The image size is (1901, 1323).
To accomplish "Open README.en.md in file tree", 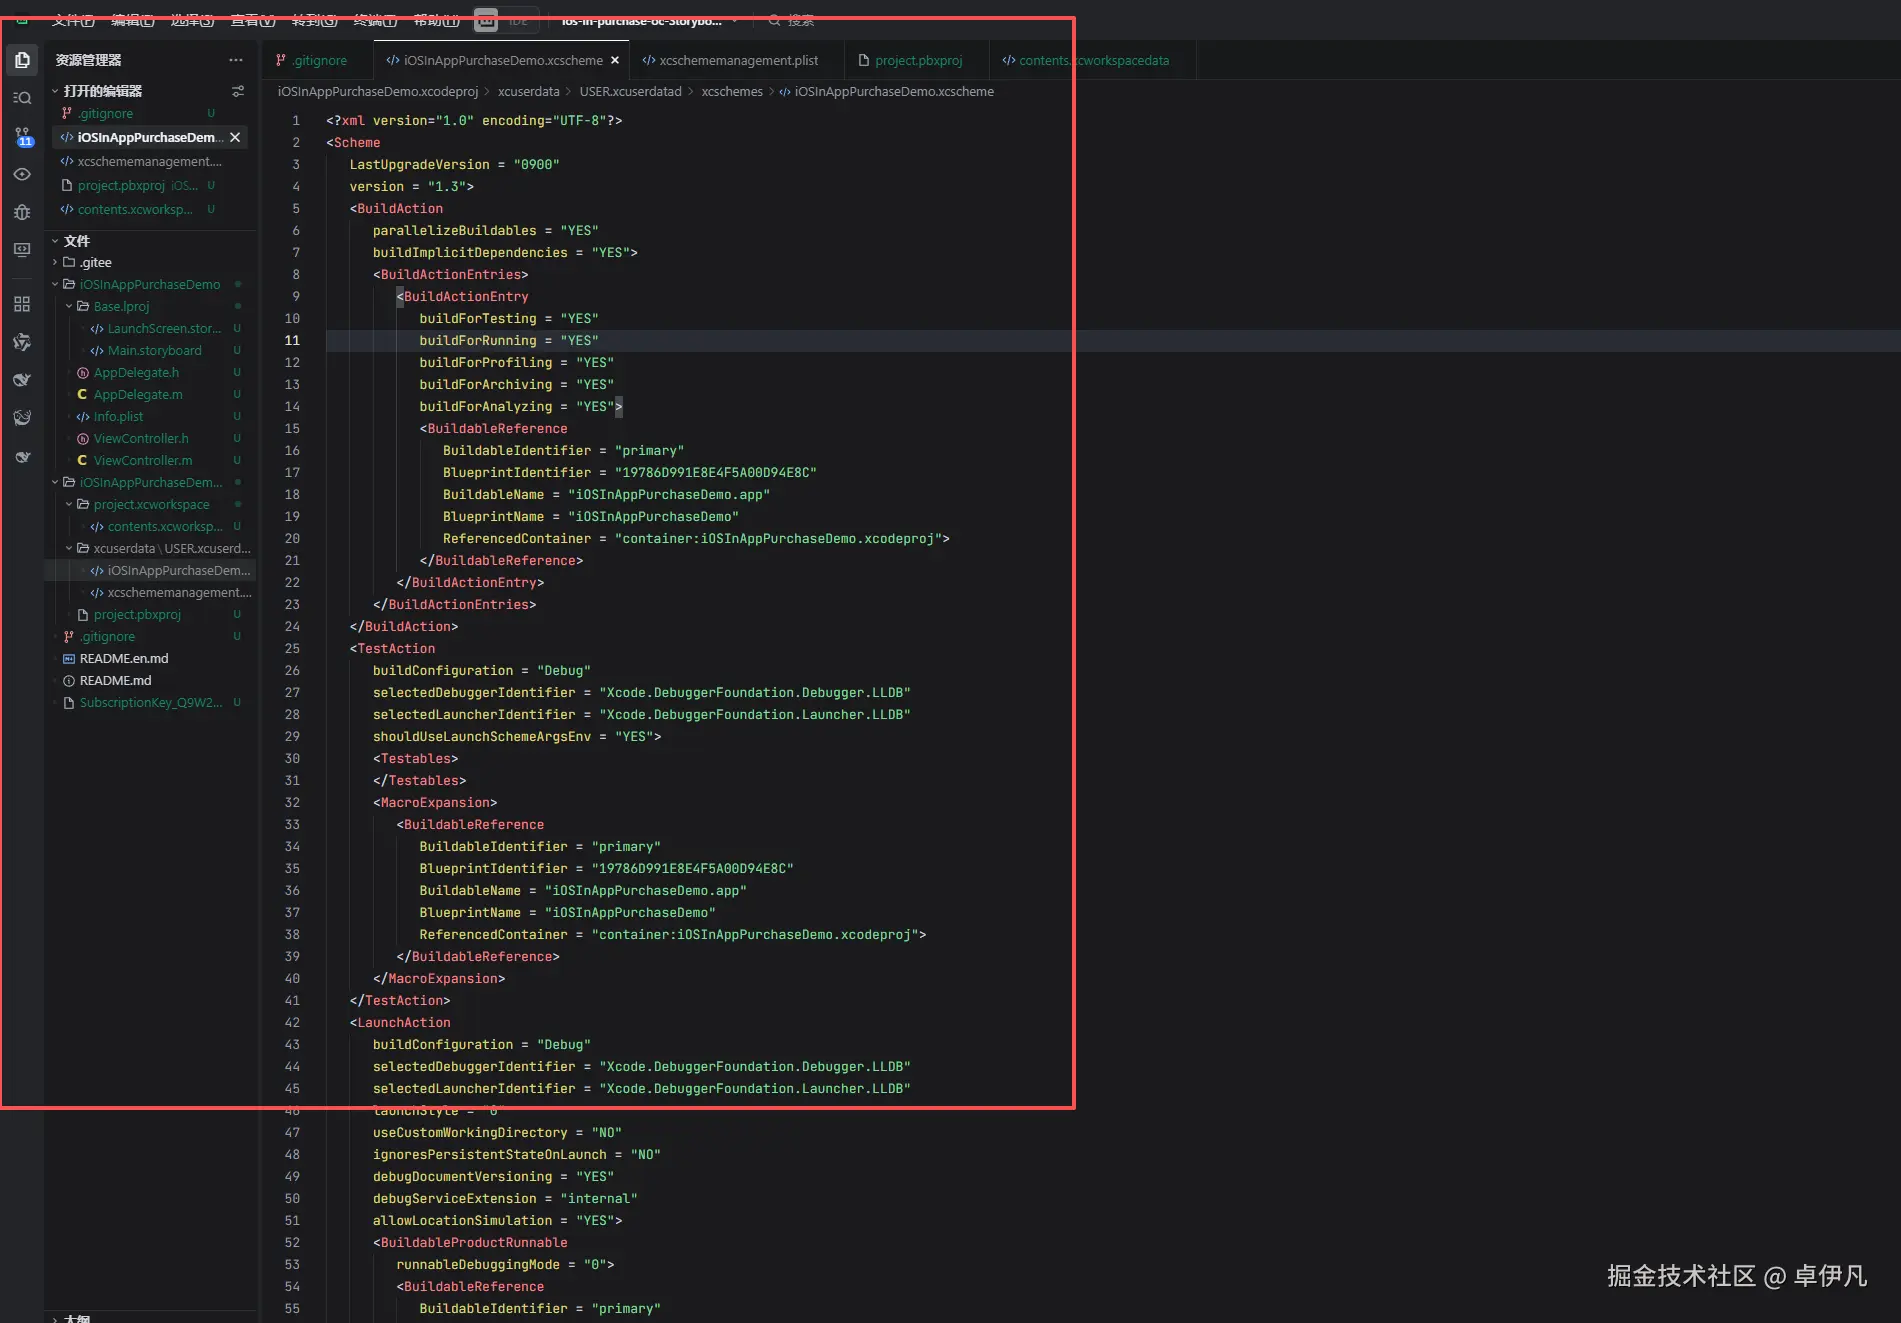I will (x=124, y=658).
